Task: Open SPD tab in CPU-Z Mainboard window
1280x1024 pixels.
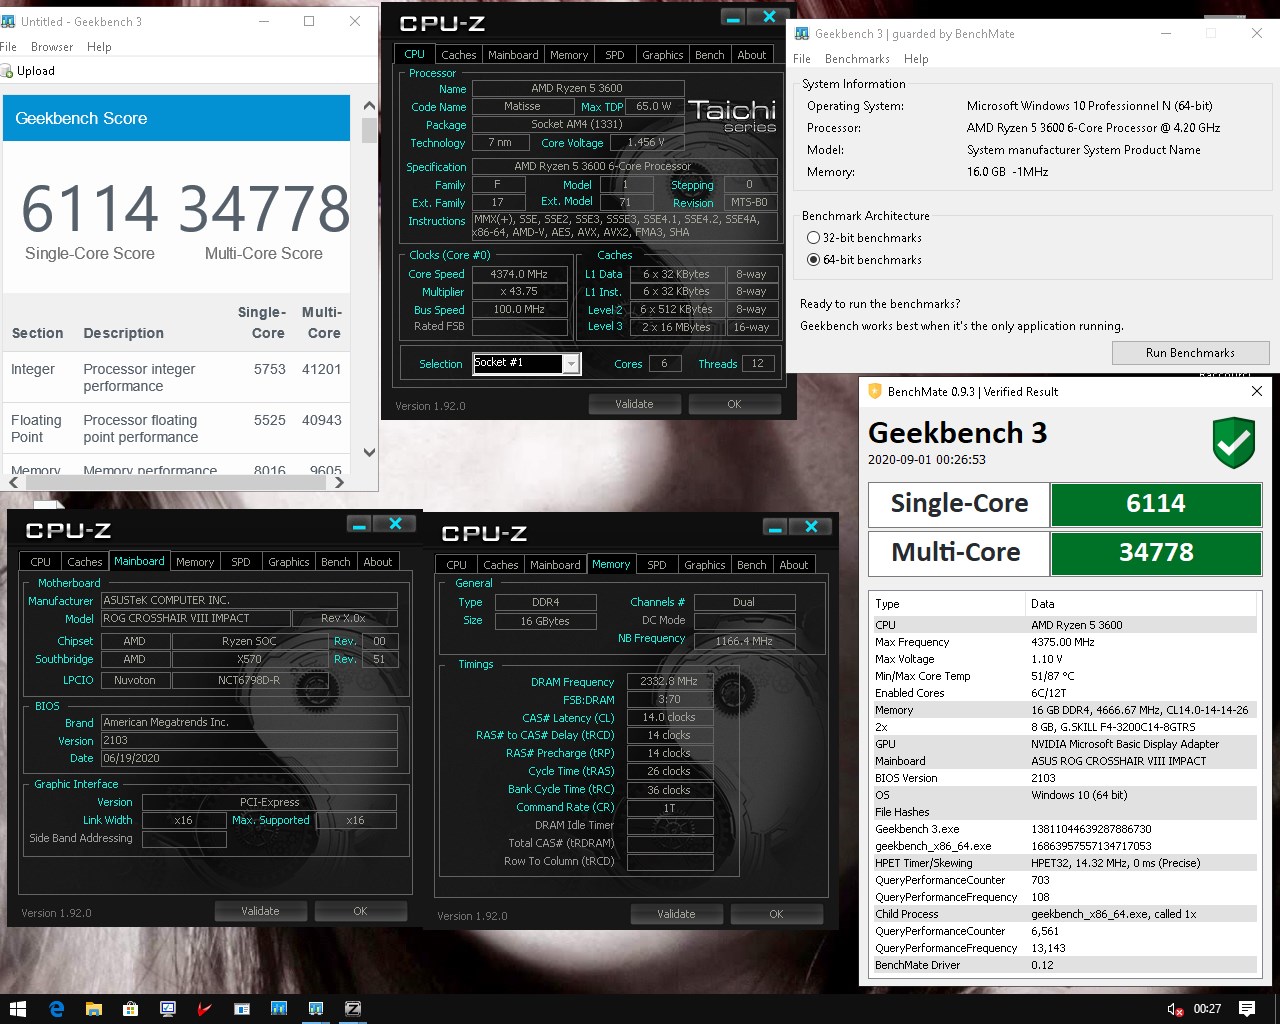Action: coord(241,562)
